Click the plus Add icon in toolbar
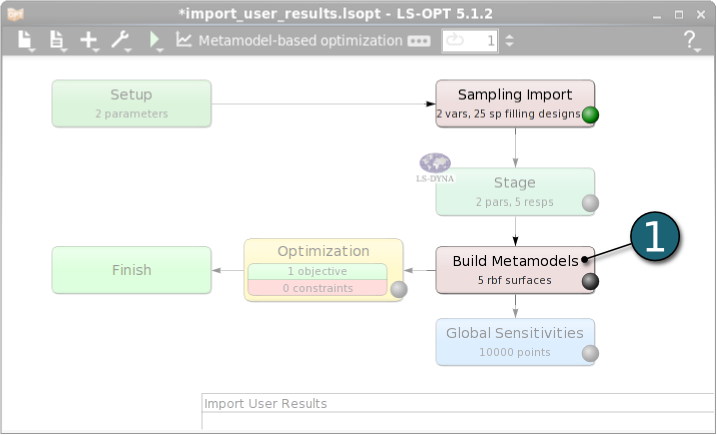Screen dimensions: 717x435 (x=88, y=40)
